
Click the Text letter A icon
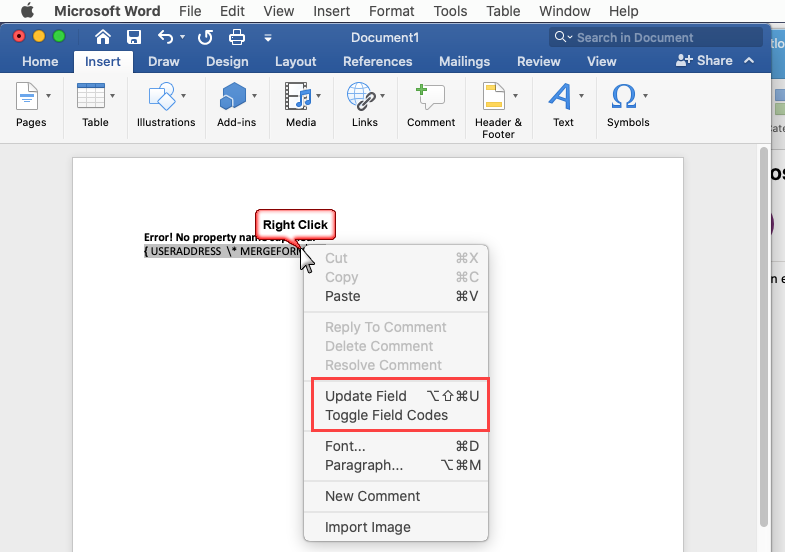(560, 96)
